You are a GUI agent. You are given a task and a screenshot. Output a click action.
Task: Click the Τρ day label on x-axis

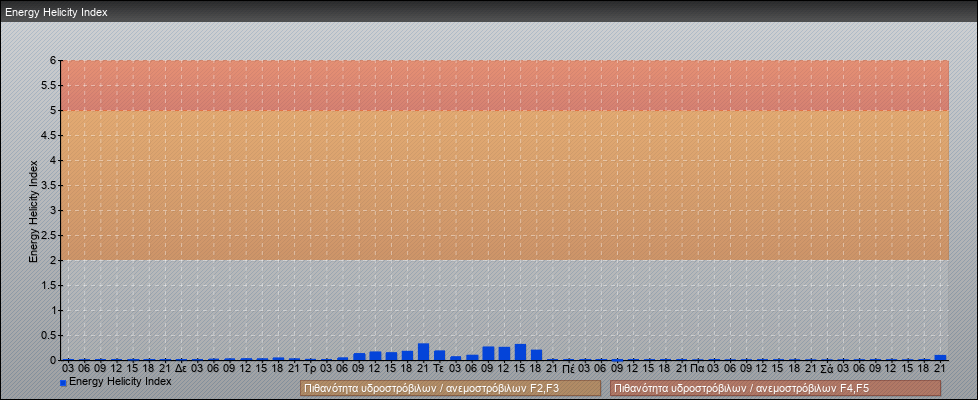pyautogui.click(x=310, y=368)
